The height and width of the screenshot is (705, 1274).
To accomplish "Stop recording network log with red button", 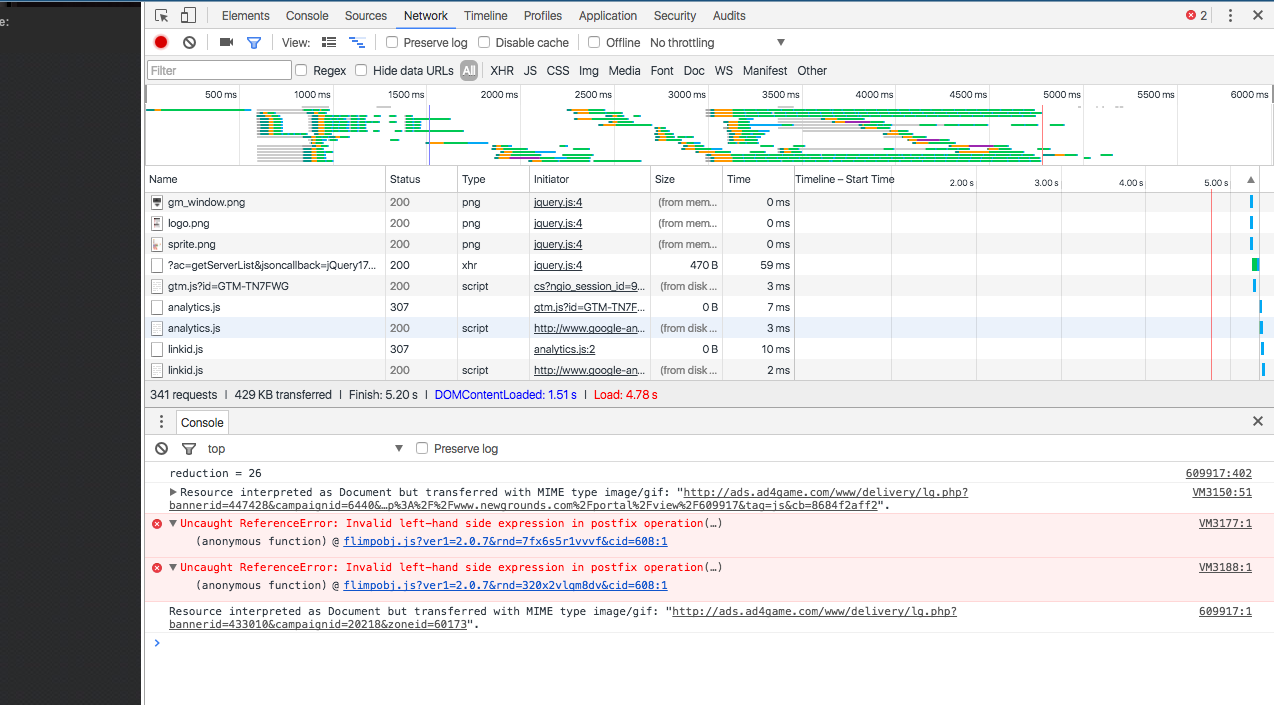I will (161, 42).
